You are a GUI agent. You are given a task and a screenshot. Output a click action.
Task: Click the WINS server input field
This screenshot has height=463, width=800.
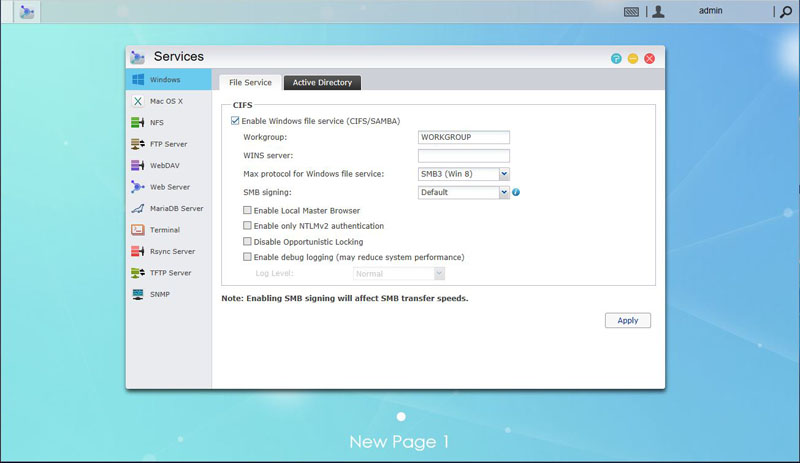point(464,156)
